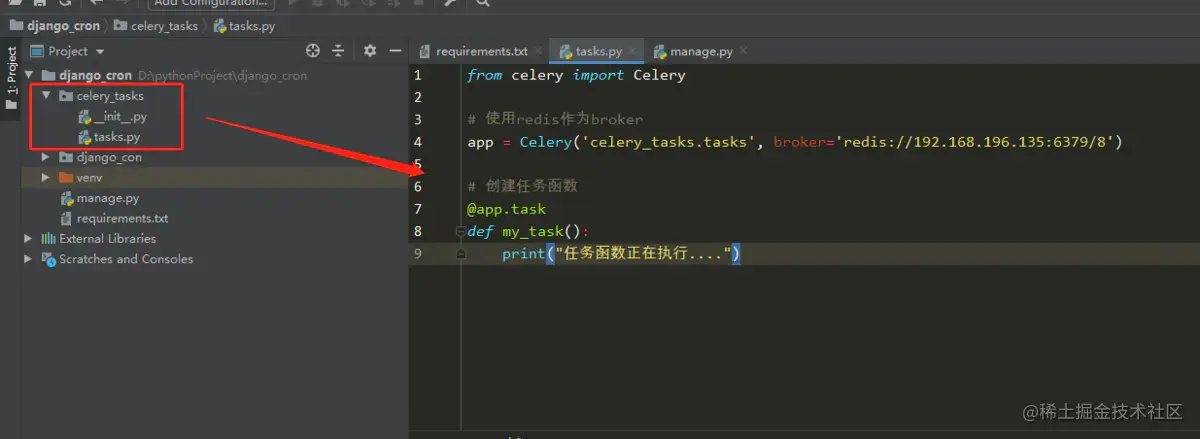The height and width of the screenshot is (439, 1200).
Task: Select requirements.txt in the project tree
Action: tap(122, 218)
